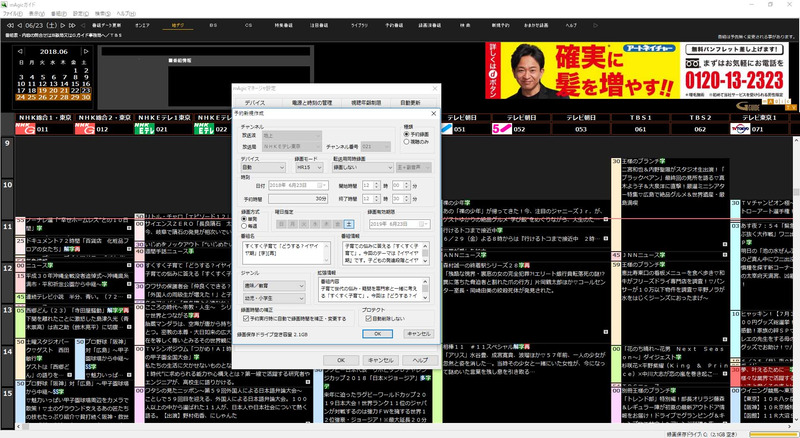Show previous month in 2018.06 calendar

tap(20, 51)
